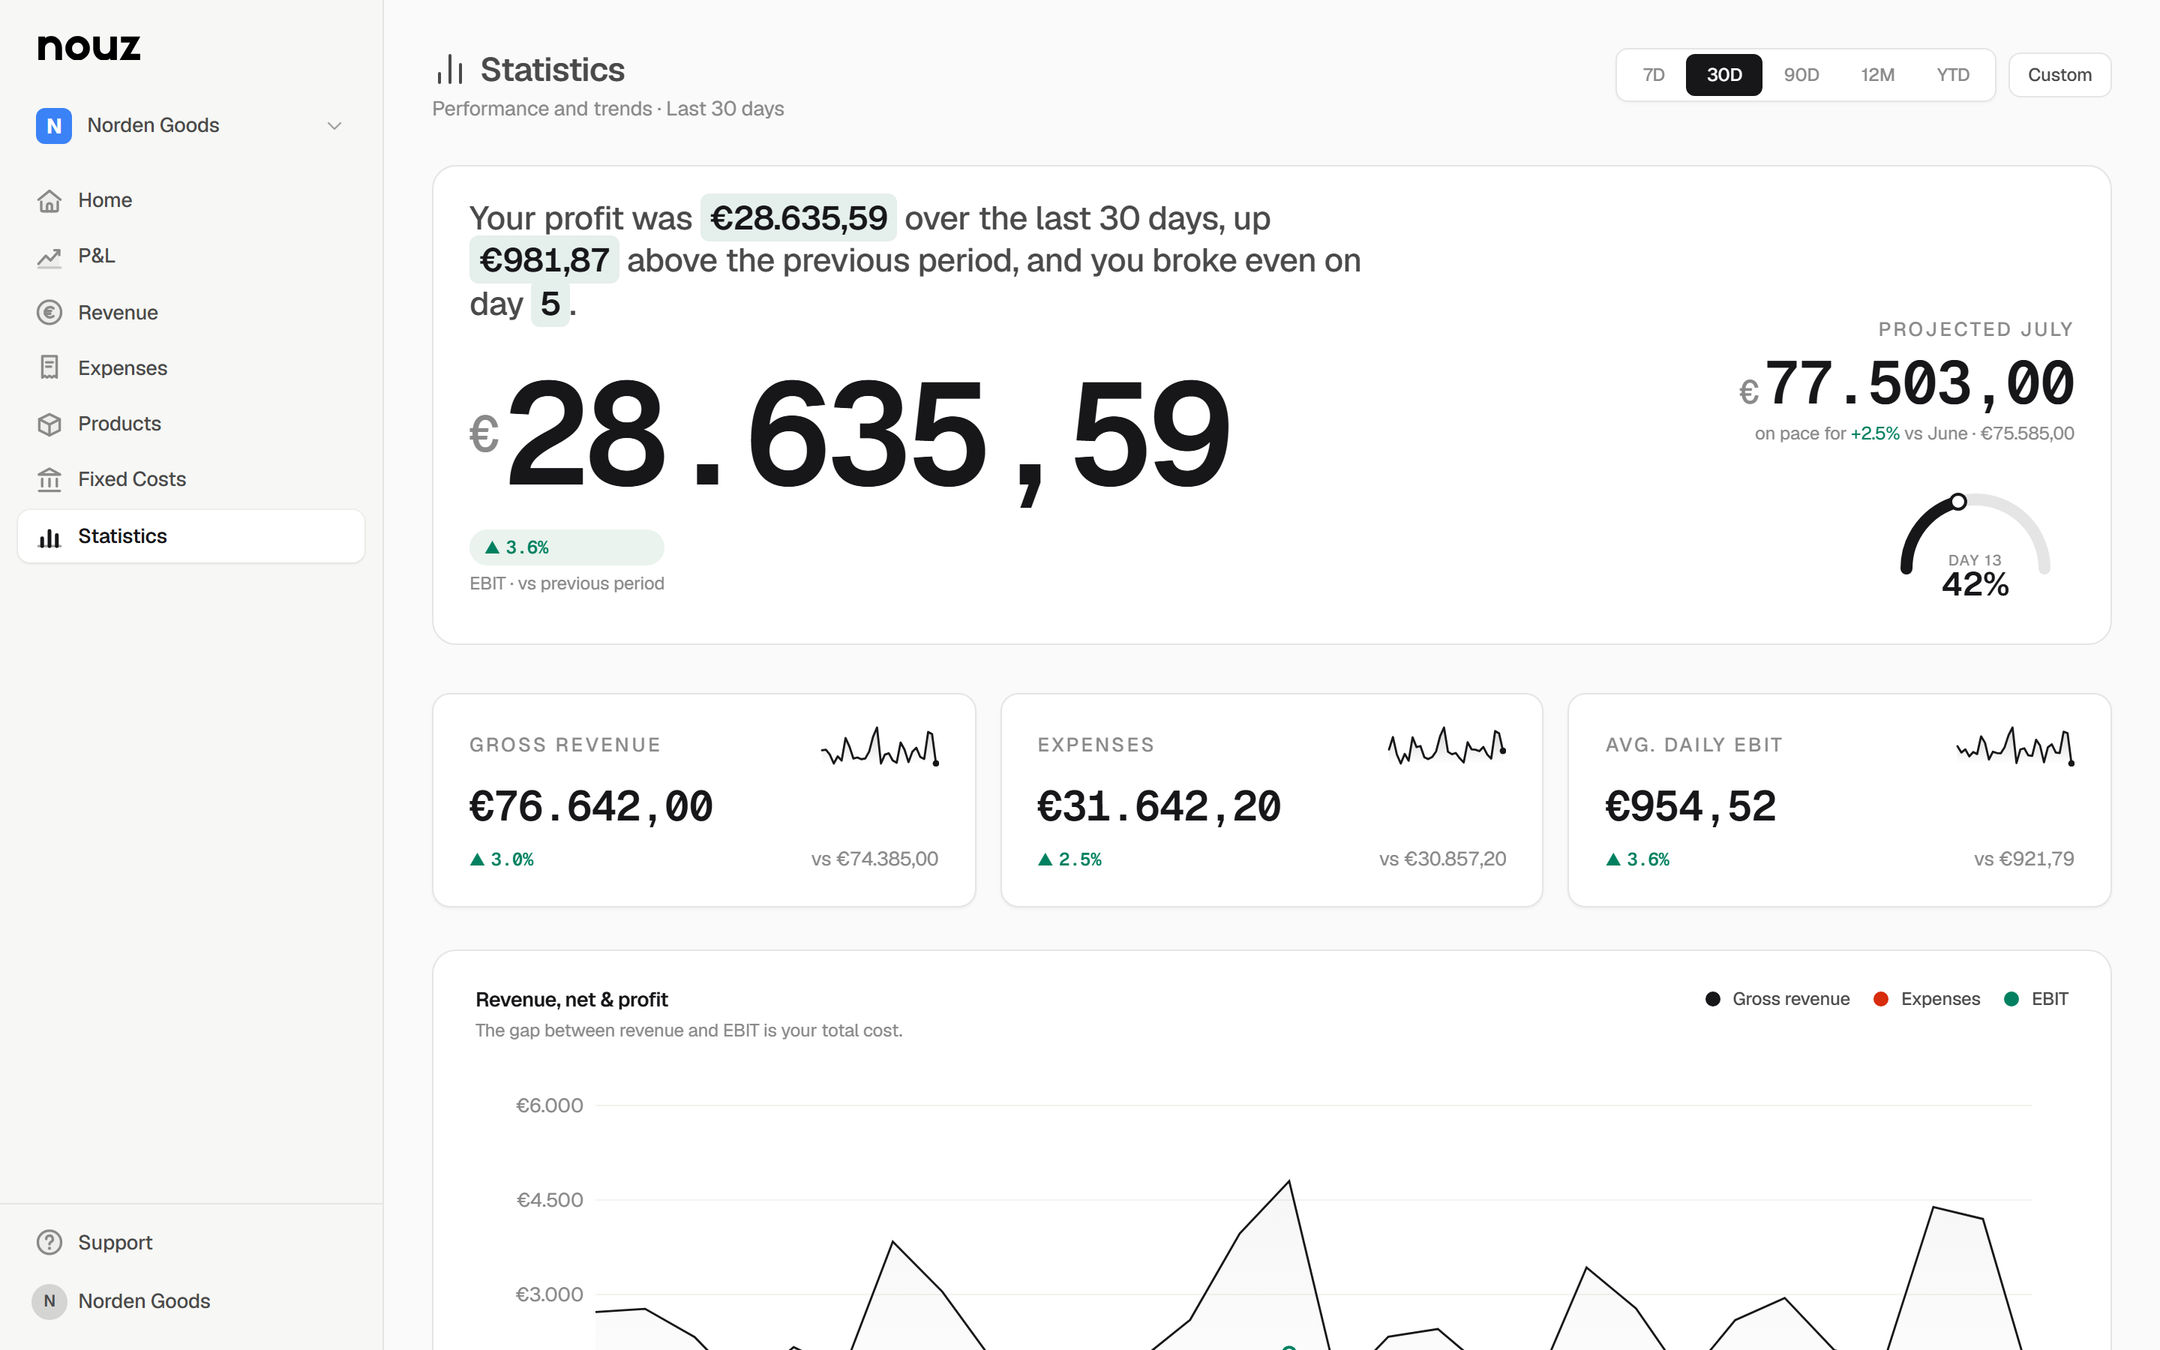This screenshot has width=2160, height=1350.
Task: Click the 'Revenue, net & profit' chart title
Action: click(572, 999)
